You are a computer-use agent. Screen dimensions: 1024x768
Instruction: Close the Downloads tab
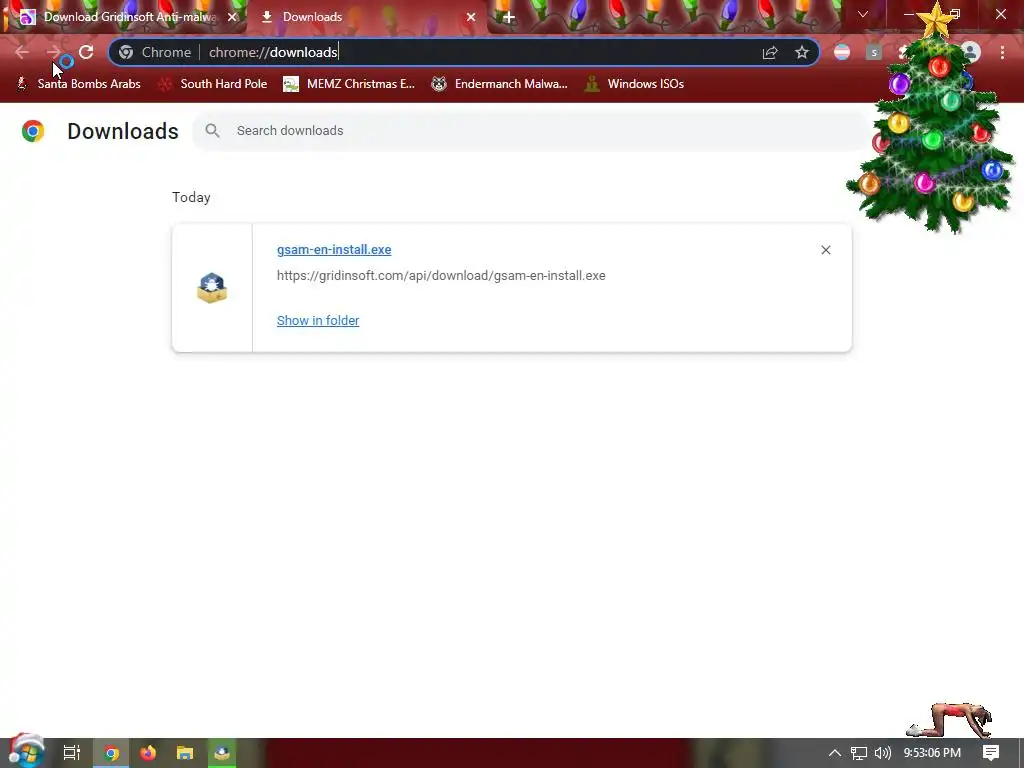471,18
